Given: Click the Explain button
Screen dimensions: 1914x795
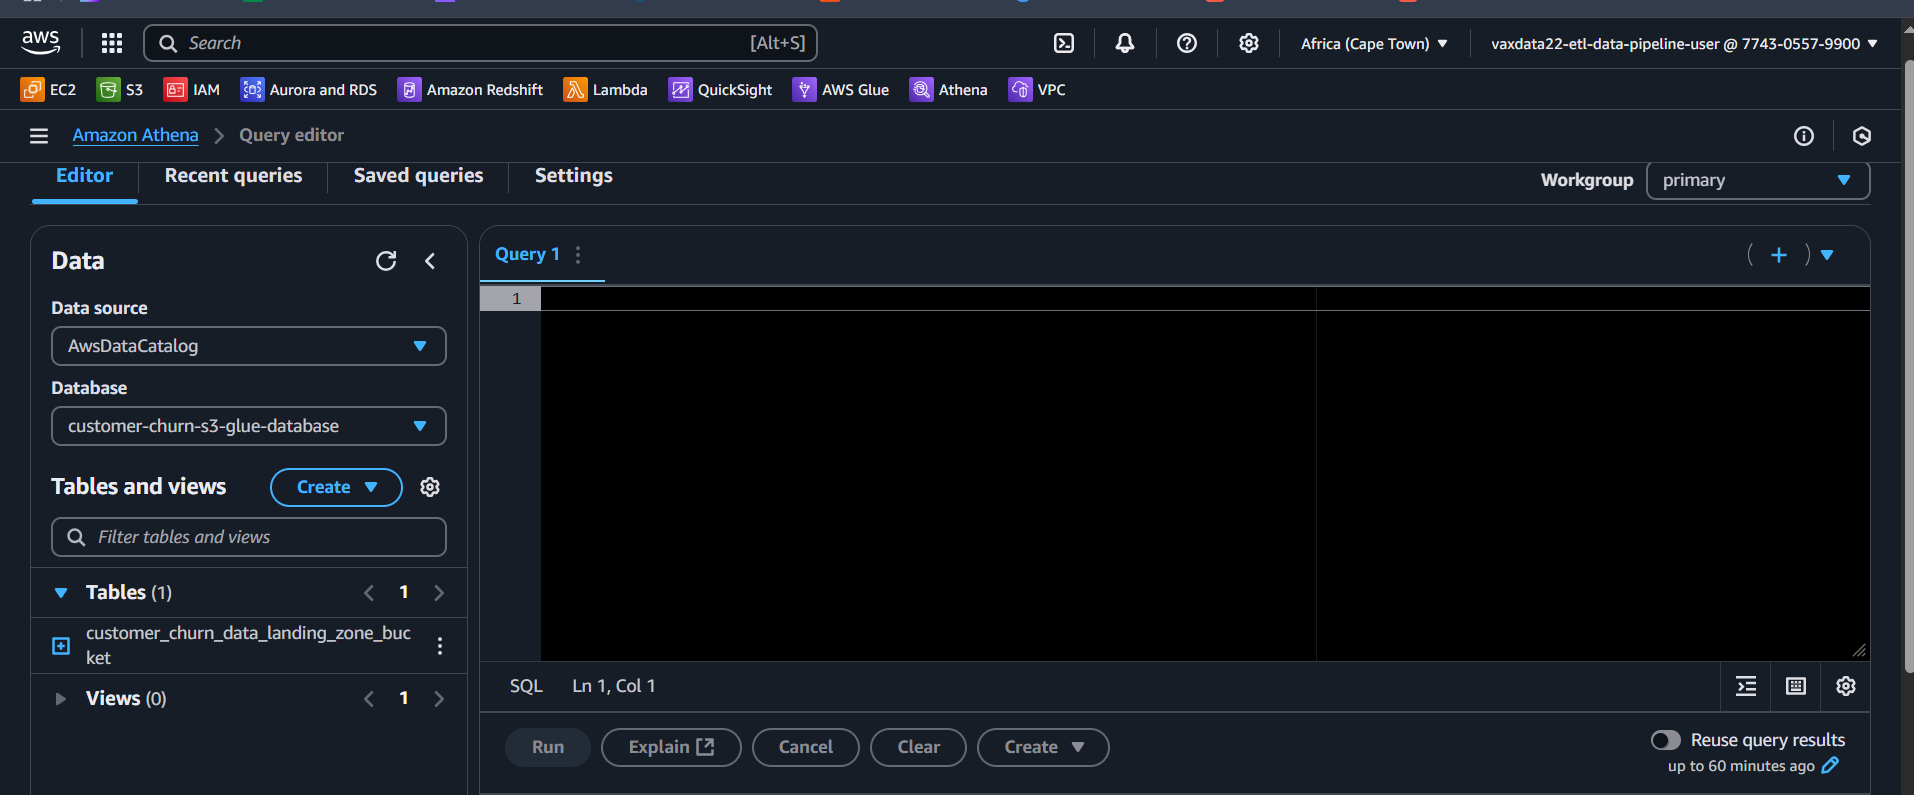Looking at the screenshot, I should [x=671, y=747].
